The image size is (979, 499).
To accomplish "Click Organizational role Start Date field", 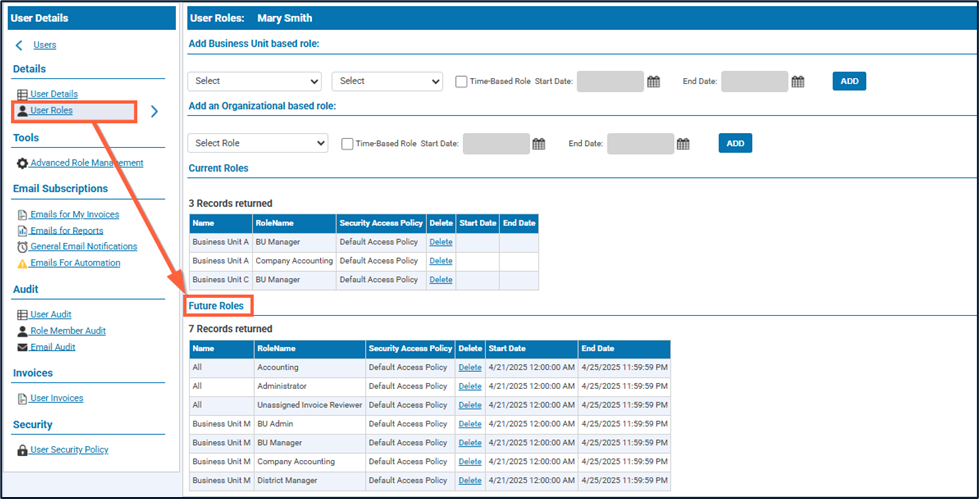I will (x=496, y=144).
